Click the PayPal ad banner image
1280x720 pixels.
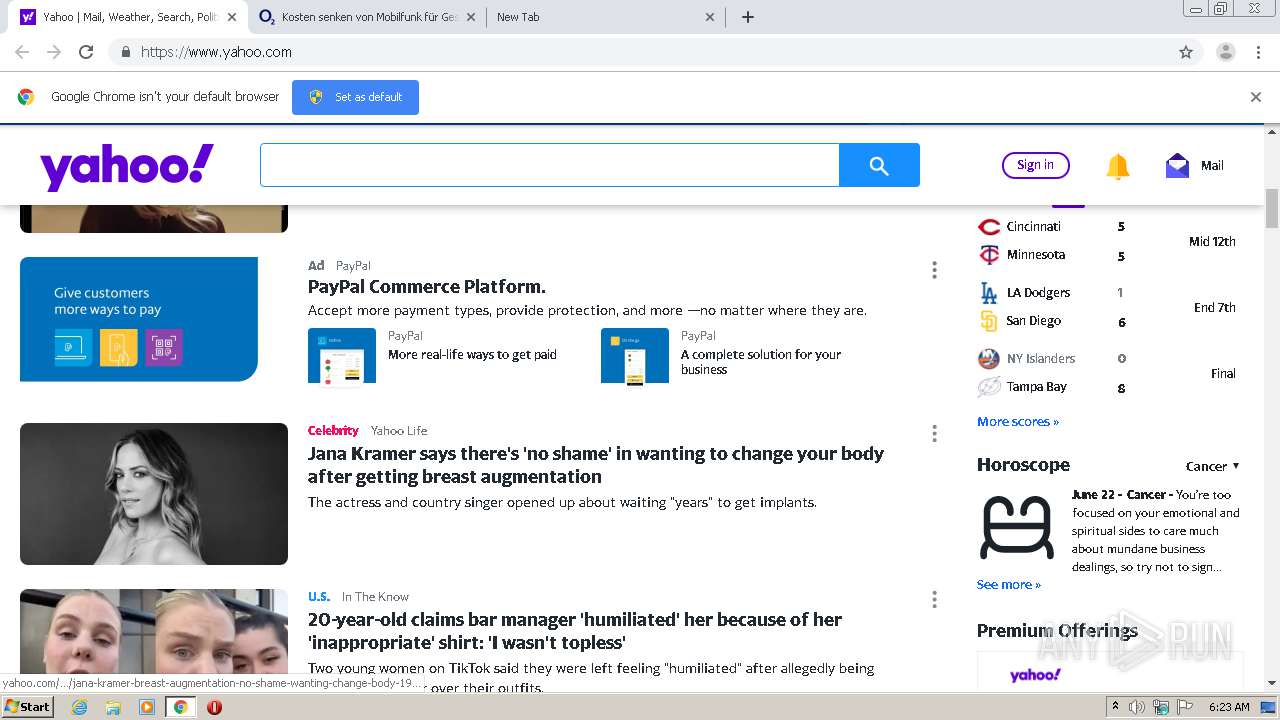click(139, 319)
